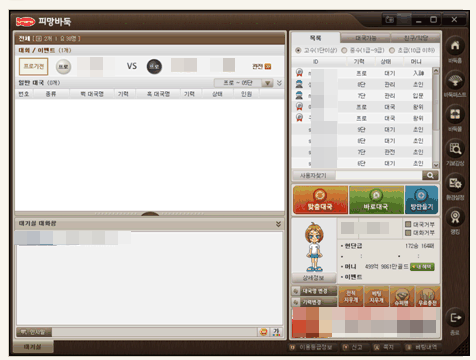The width and height of the screenshot is (476, 360).
Task: Click the divider handle between game list and chat
Action: tap(150, 213)
